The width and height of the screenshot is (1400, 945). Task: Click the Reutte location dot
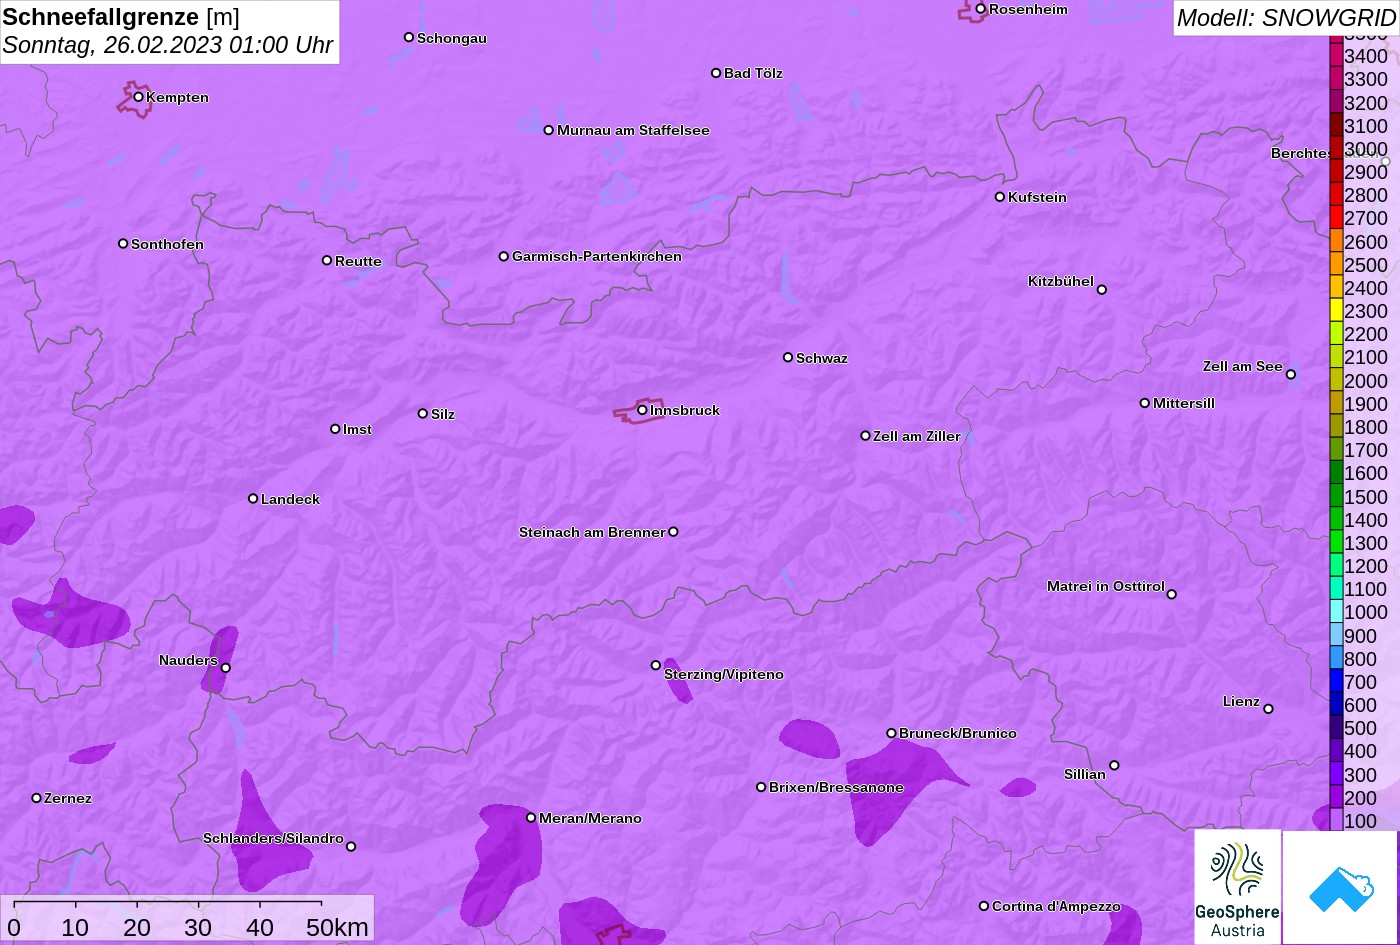(327, 260)
